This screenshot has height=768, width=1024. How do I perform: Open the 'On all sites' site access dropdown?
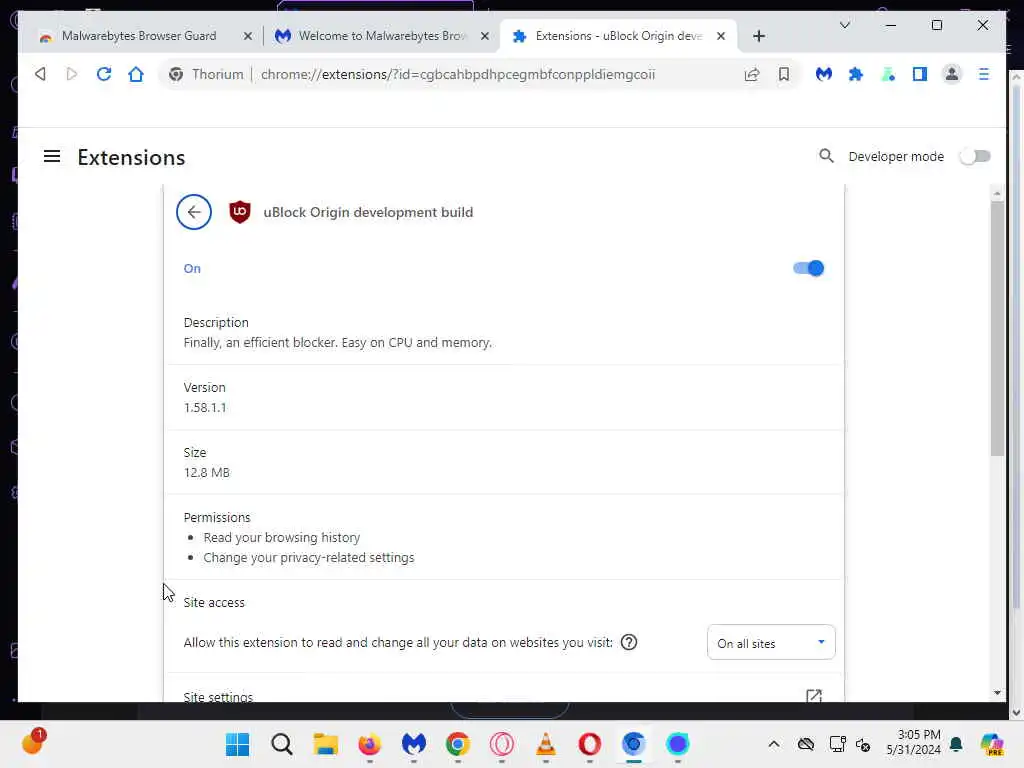click(x=771, y=643)
